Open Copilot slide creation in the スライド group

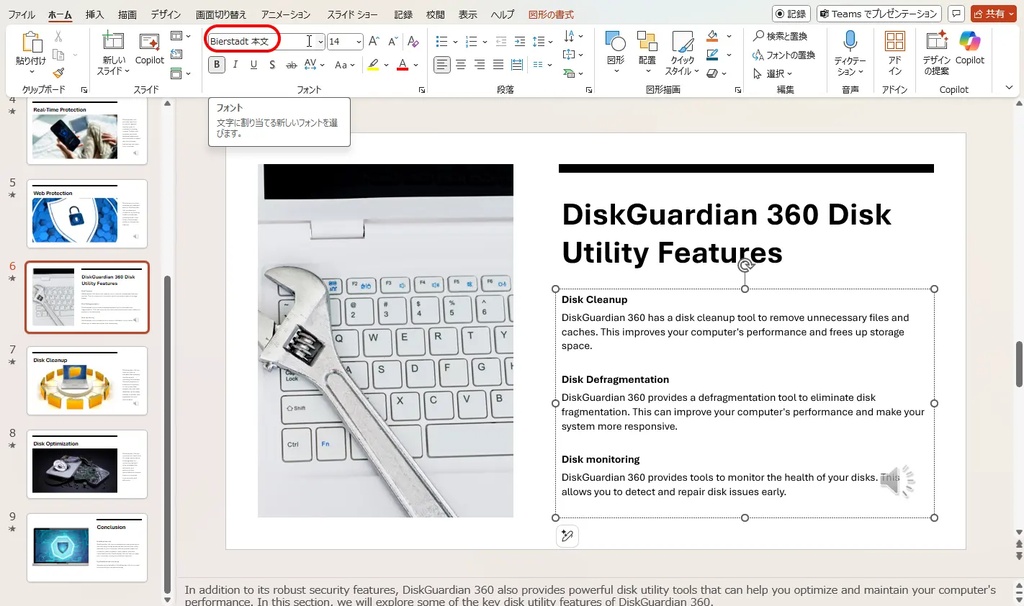pyautogui.click(x=150, y=42)
